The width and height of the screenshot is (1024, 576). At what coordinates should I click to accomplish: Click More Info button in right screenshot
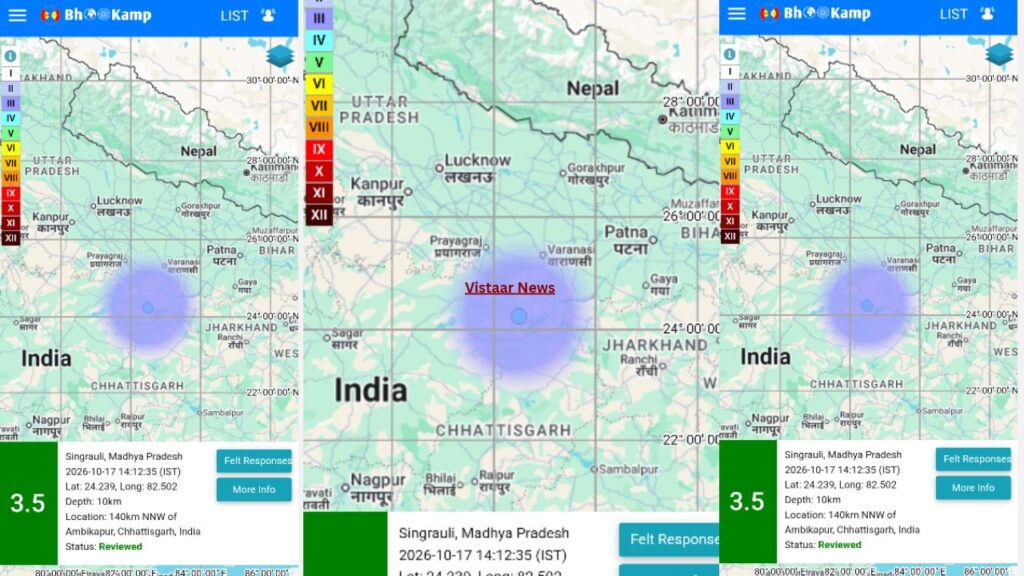(973, 488)
